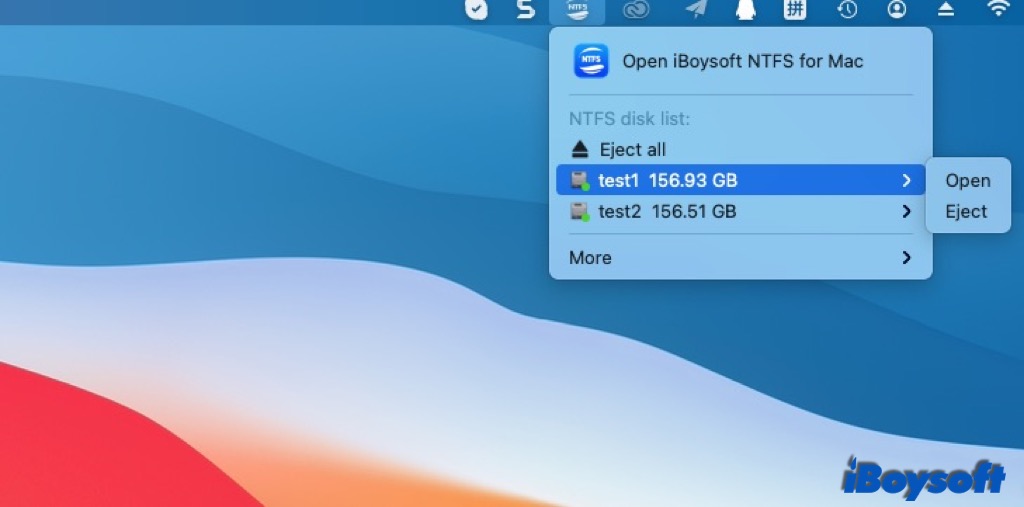Select the test2 156.51 GB disk entry
The height and width of the screenshot is (507, 1024).
pyautogui.click(x=667, y=212)
